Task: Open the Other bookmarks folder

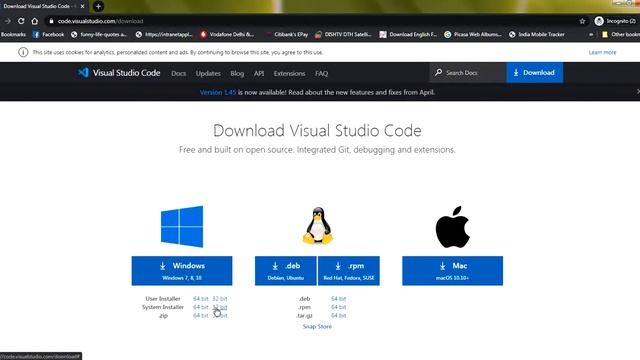Action: tap(620, 35)
